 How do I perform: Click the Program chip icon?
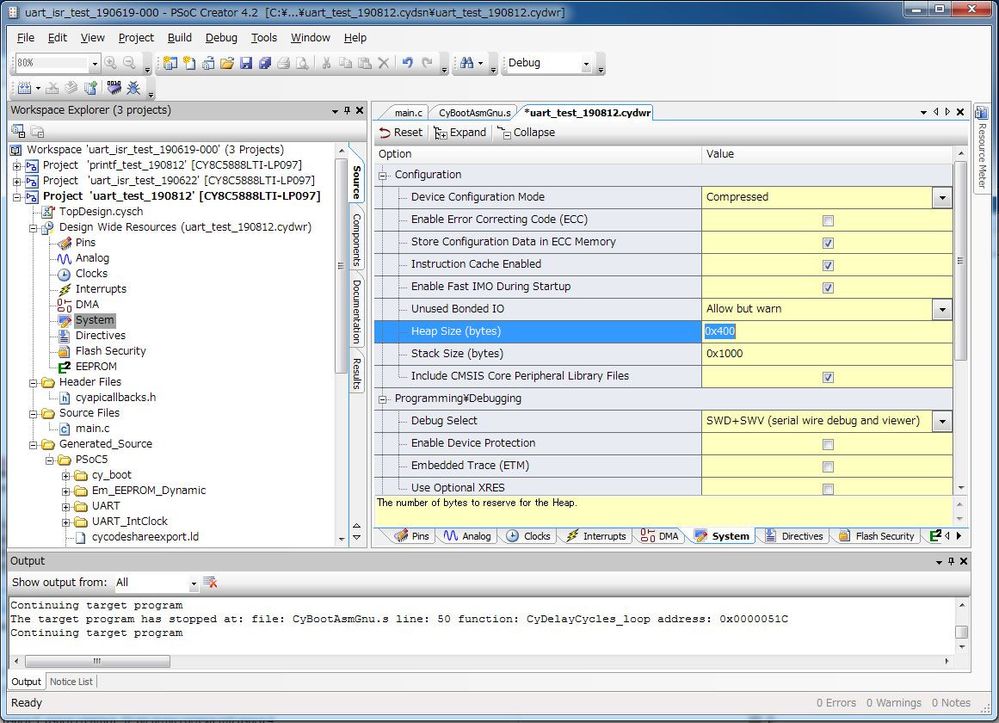[x=114, y=89]
